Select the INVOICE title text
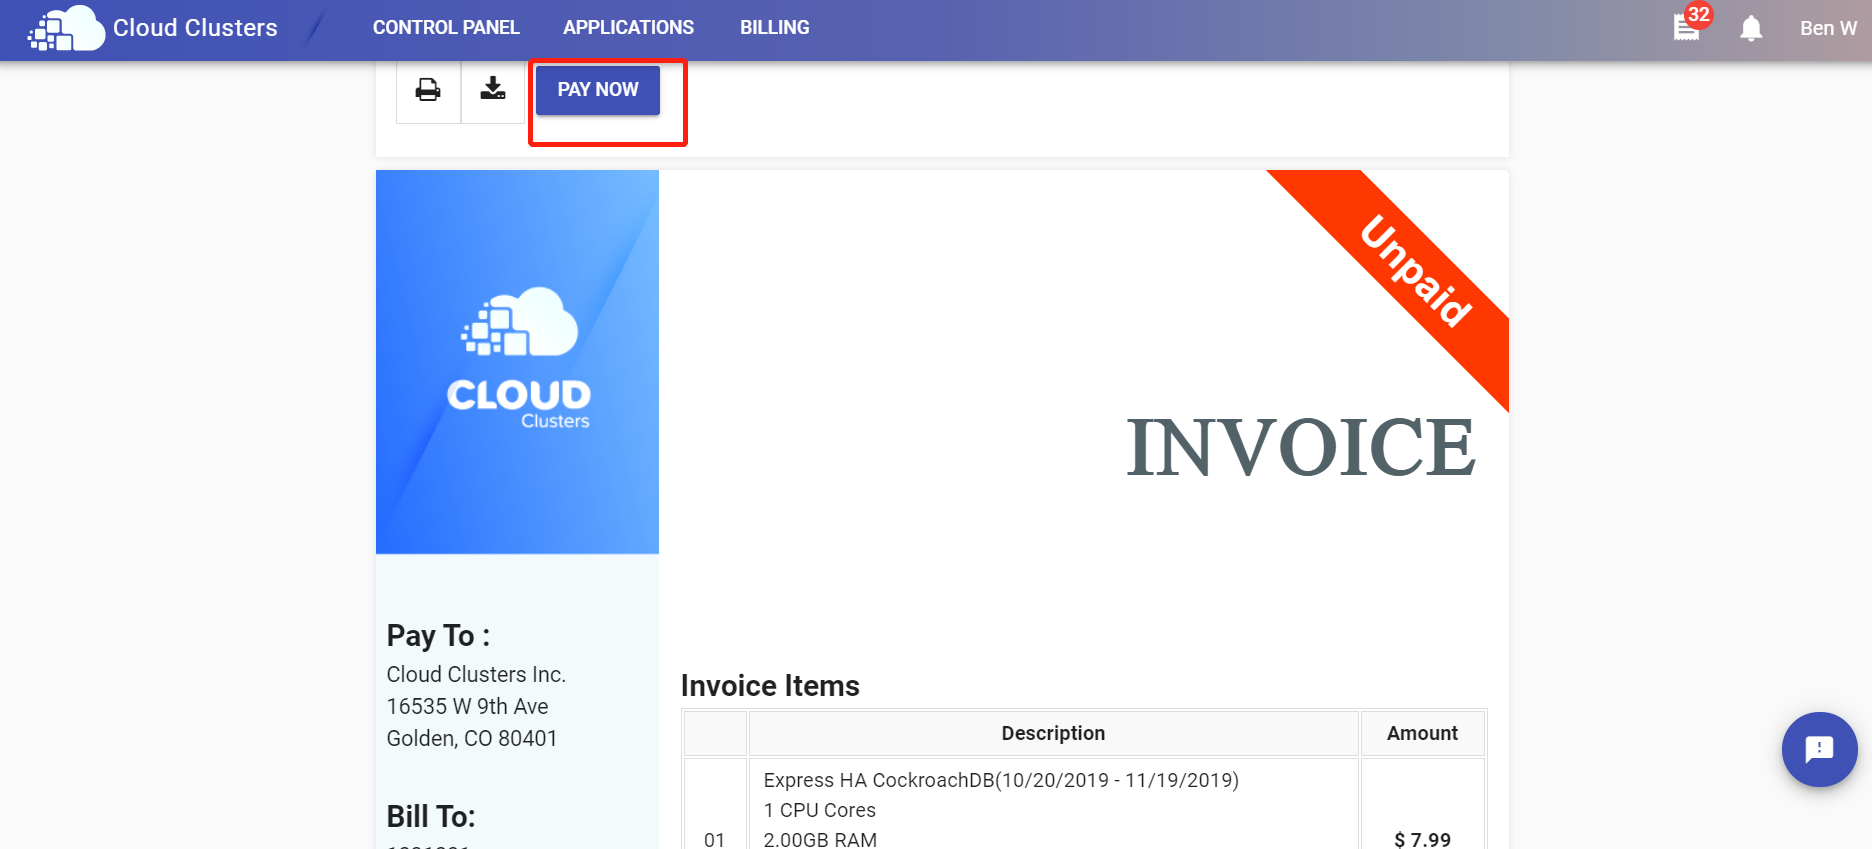 [1301, 446]
